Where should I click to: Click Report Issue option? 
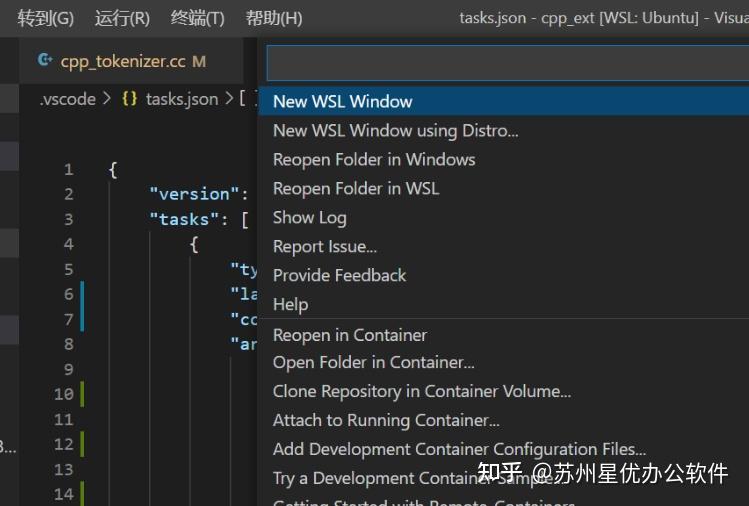tap(325, 246)
